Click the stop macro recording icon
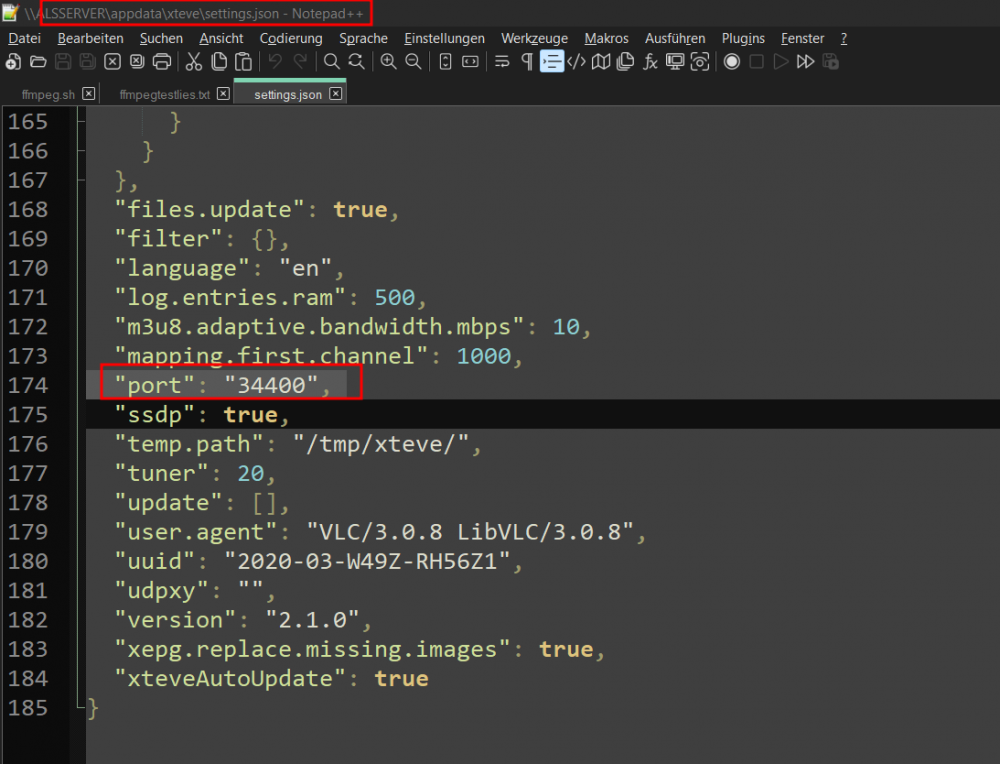Viewport: 1000px width, 764px height. pos(756,62)
